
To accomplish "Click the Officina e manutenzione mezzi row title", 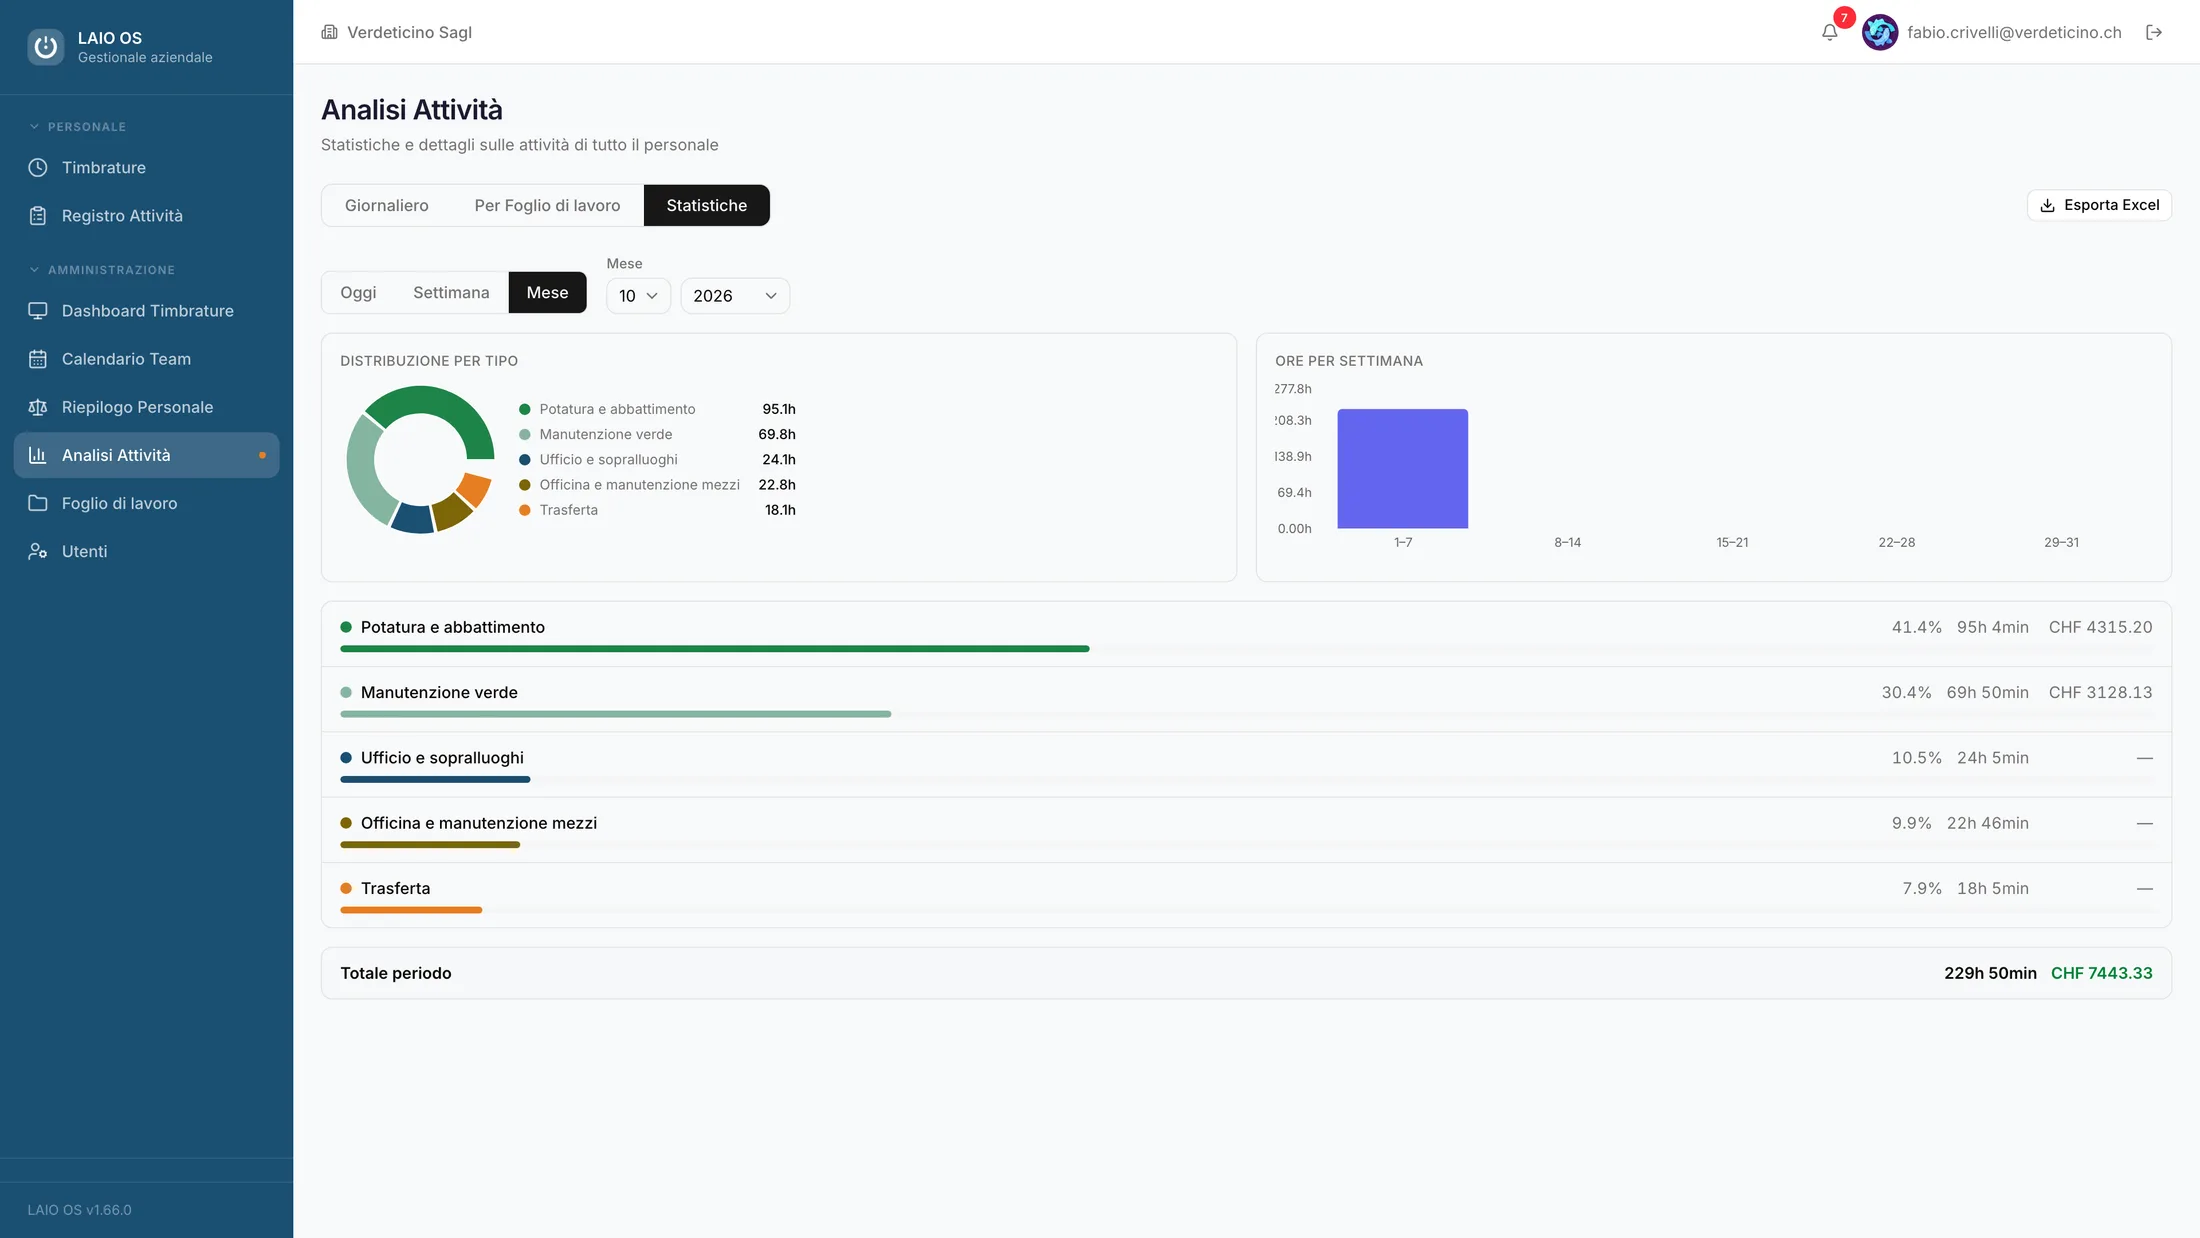I will coord(479,823).
